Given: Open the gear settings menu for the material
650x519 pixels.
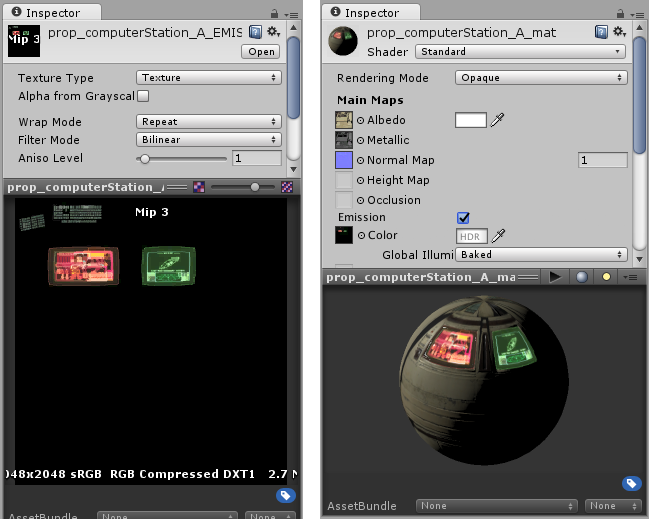Looking at the screenshot, I should click(621, 32).
